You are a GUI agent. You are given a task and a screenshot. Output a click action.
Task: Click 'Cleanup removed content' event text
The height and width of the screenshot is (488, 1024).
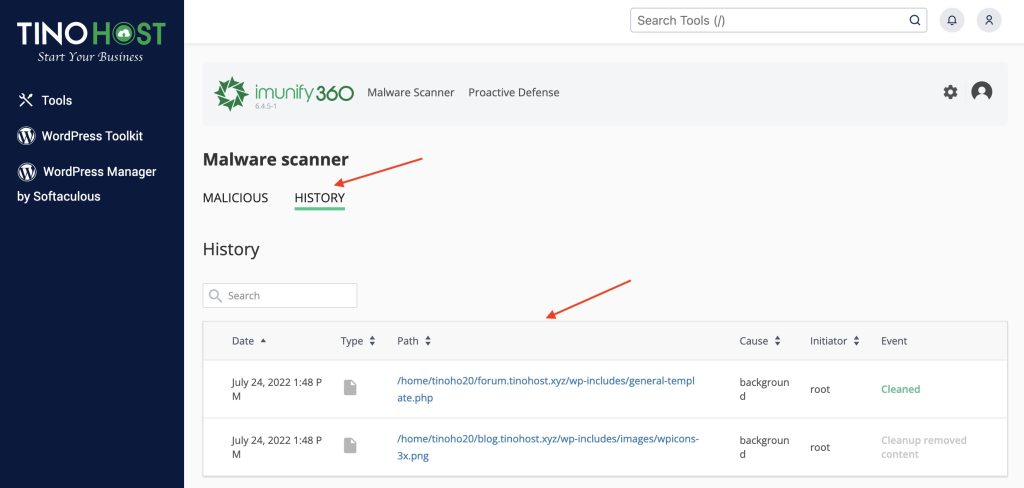923,447
